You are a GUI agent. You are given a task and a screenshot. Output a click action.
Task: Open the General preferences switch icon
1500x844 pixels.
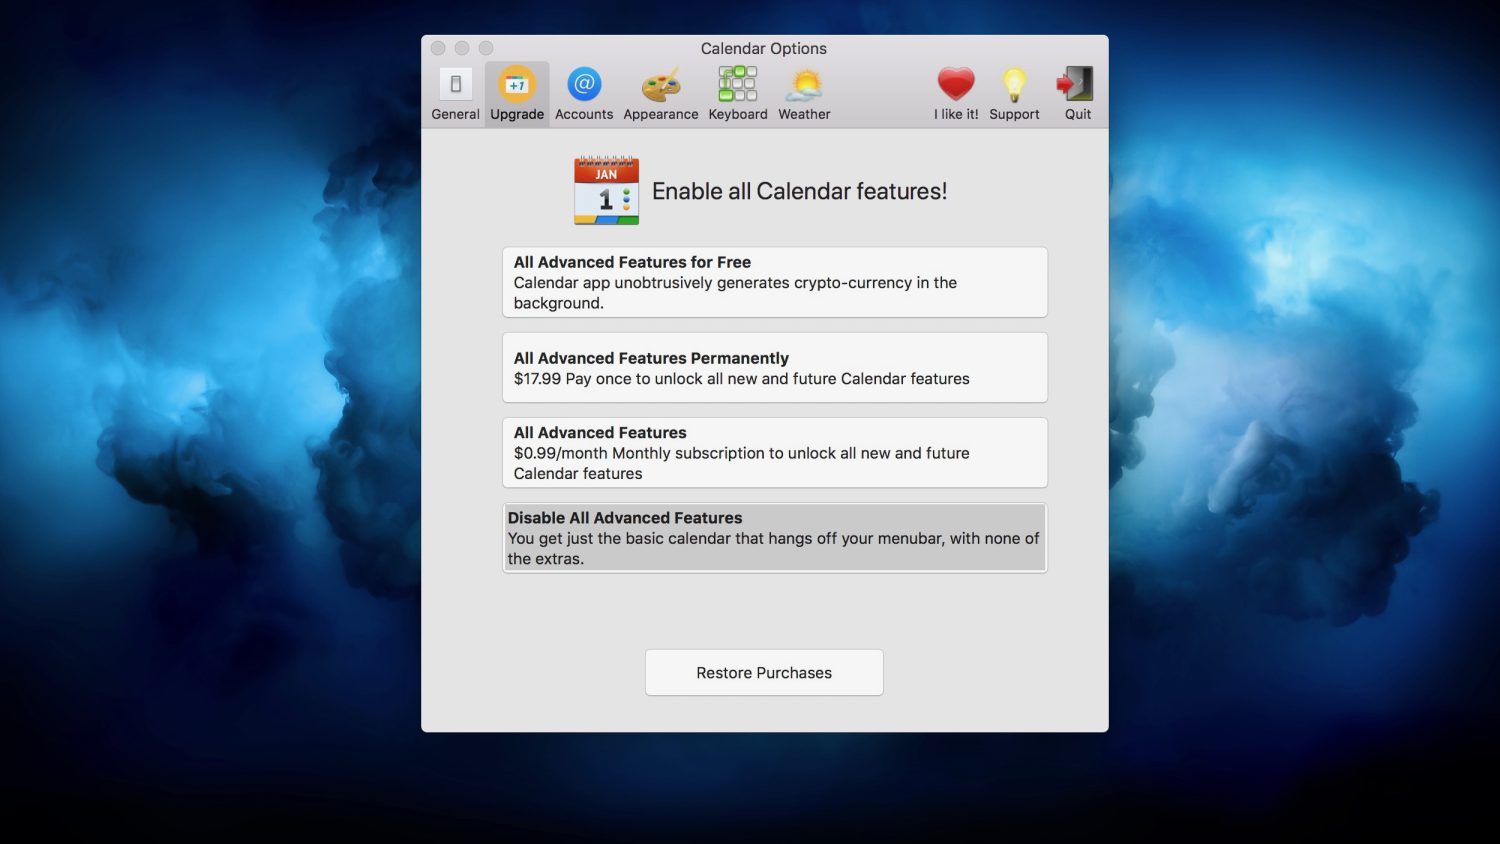pyautogui.click(x=455, y=85)
